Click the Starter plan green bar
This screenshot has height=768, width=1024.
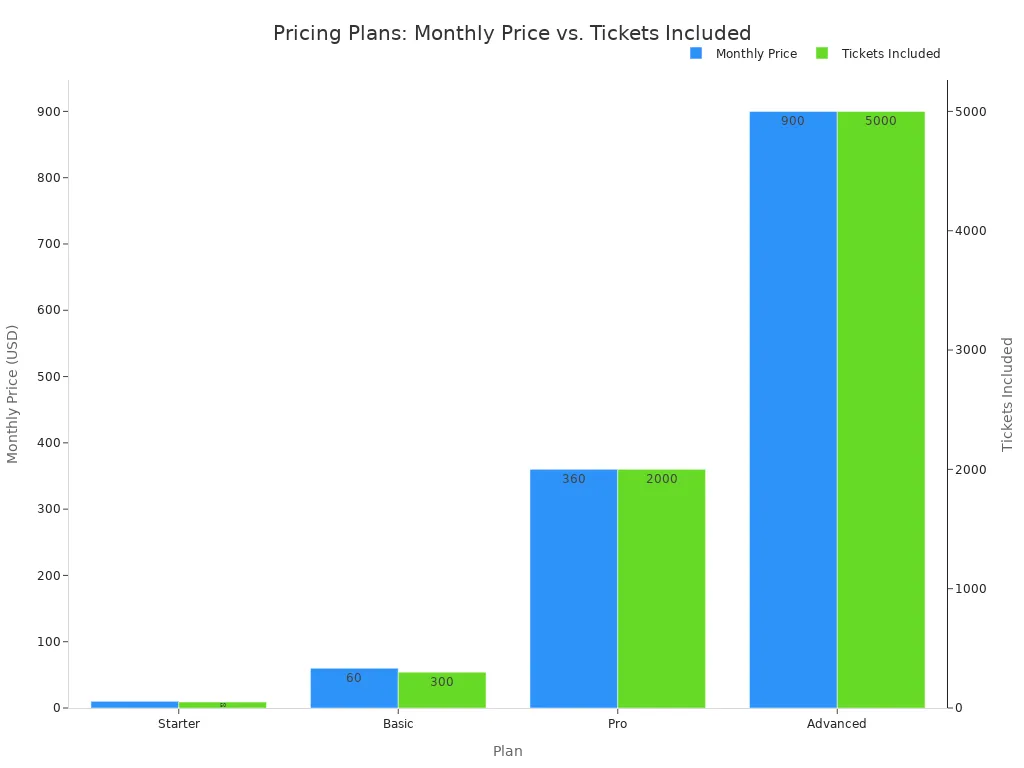tap(222, 705)
